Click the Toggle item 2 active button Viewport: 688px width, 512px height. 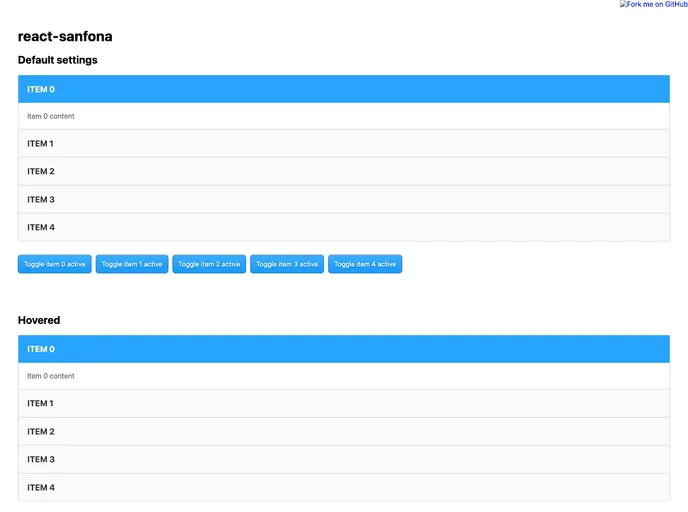tap(209, 264)
